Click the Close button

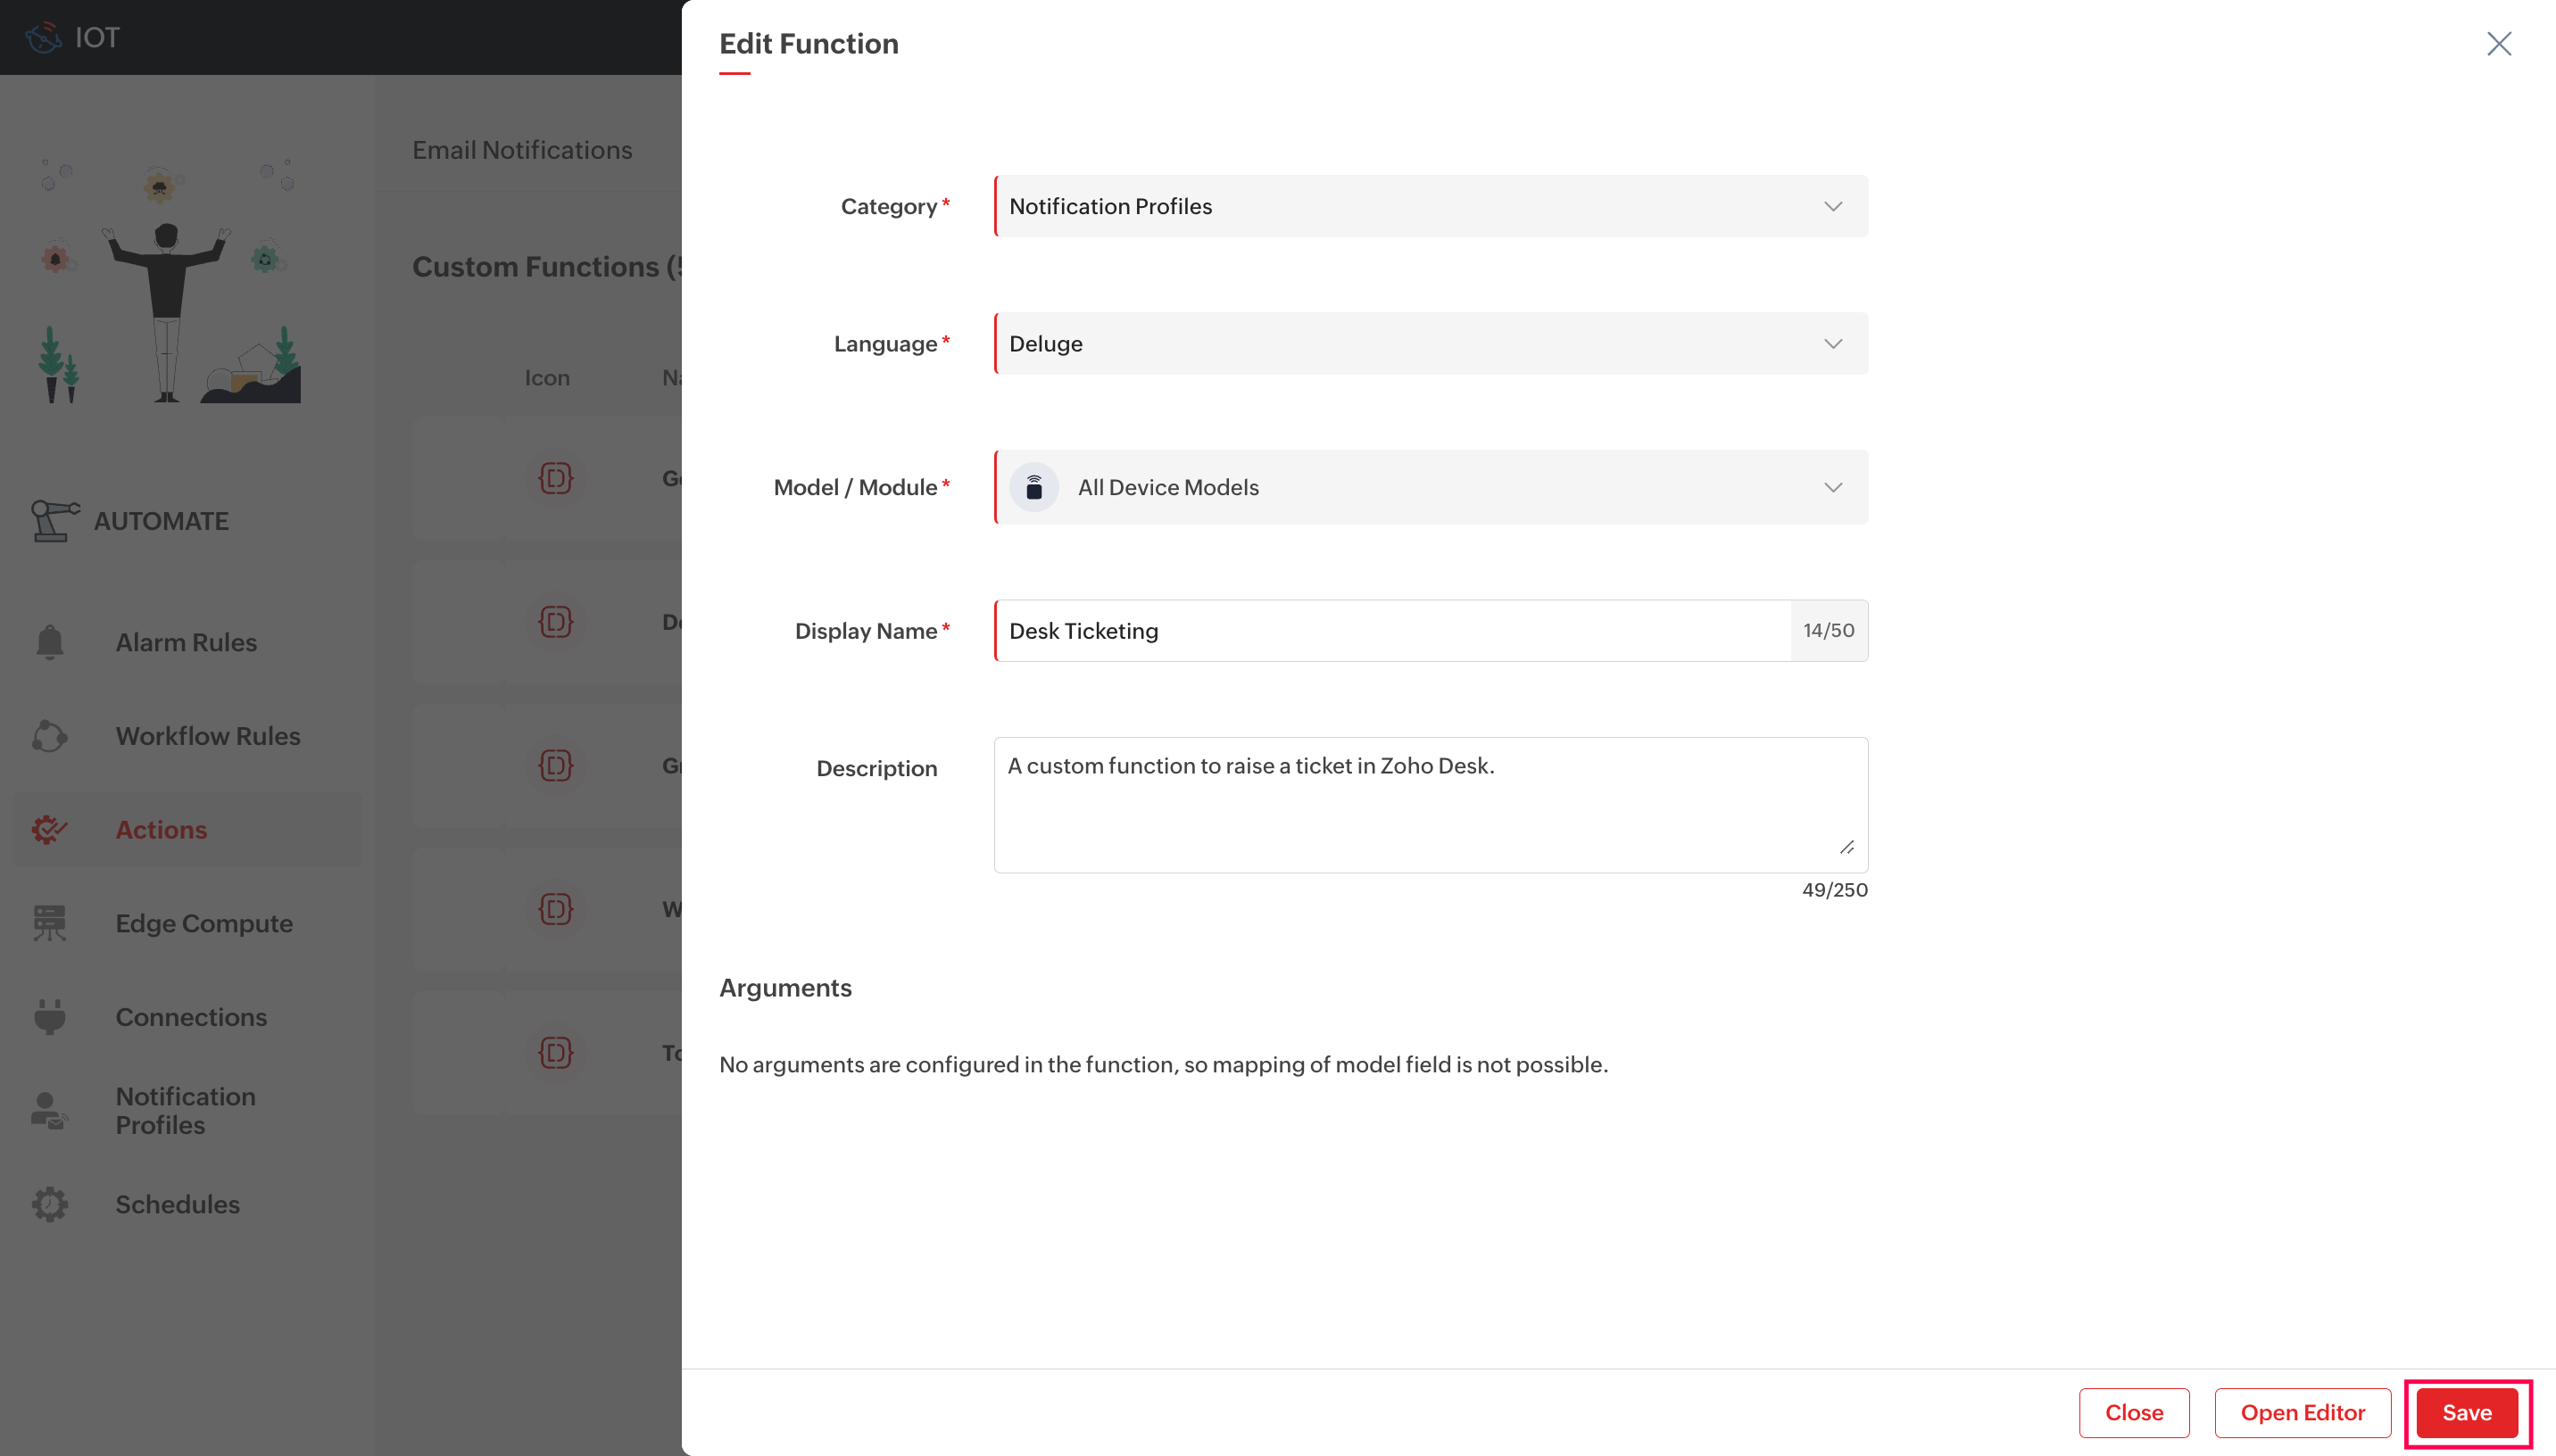(2134, 1412)
